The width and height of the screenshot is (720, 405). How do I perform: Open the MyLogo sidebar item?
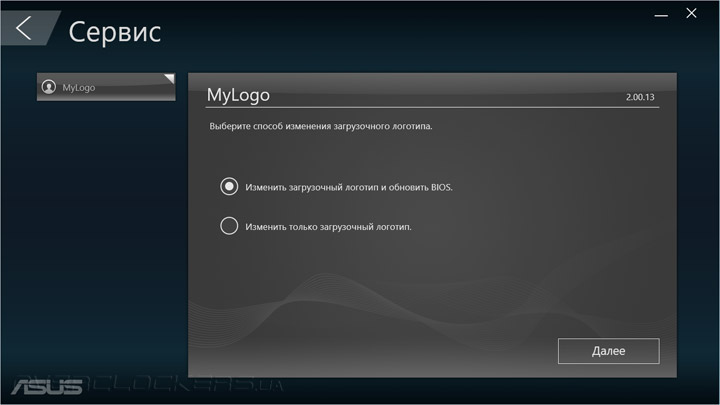(x=106, y=87)
